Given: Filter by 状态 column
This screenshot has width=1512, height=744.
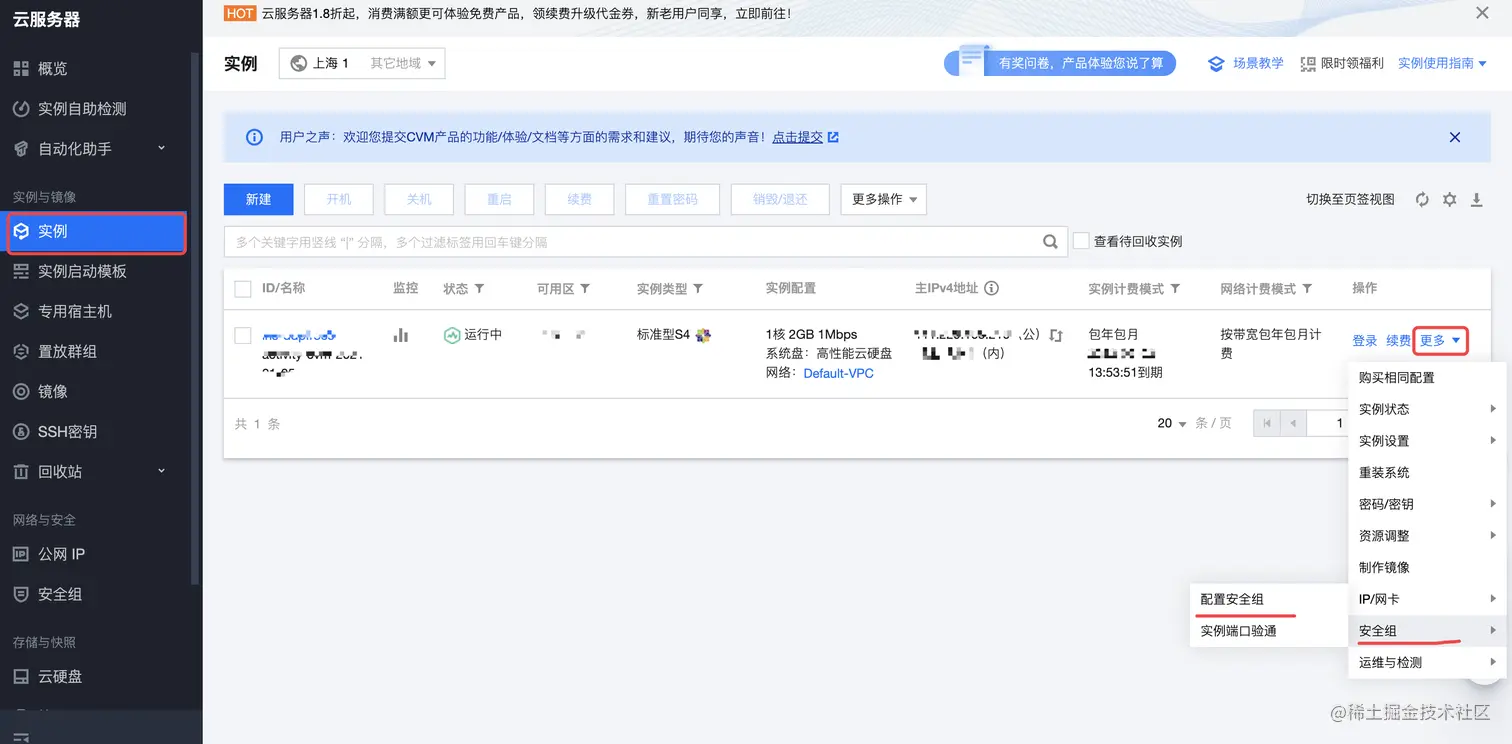Looking at the screenshot, I should pyautogui.click(x=479, y=289).
